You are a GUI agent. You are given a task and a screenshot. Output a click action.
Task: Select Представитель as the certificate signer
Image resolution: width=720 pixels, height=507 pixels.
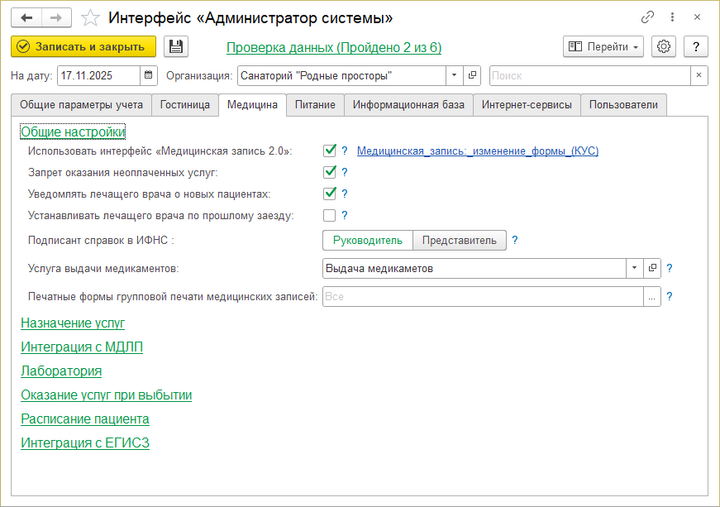(x=460, y=240)
